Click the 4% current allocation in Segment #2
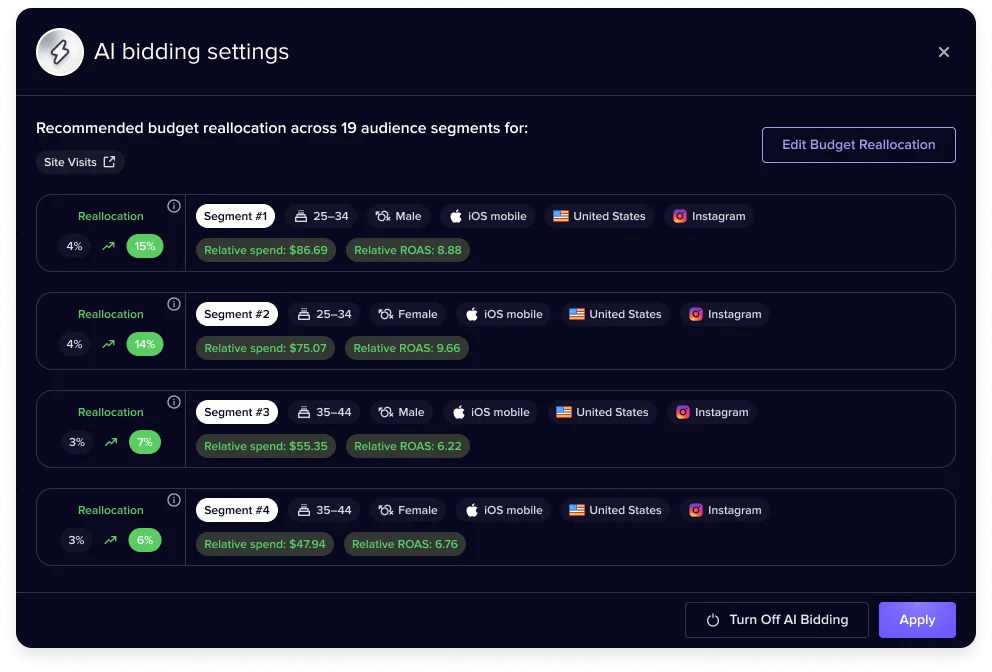Screen dimensions: 992x672 coord(74,344)
